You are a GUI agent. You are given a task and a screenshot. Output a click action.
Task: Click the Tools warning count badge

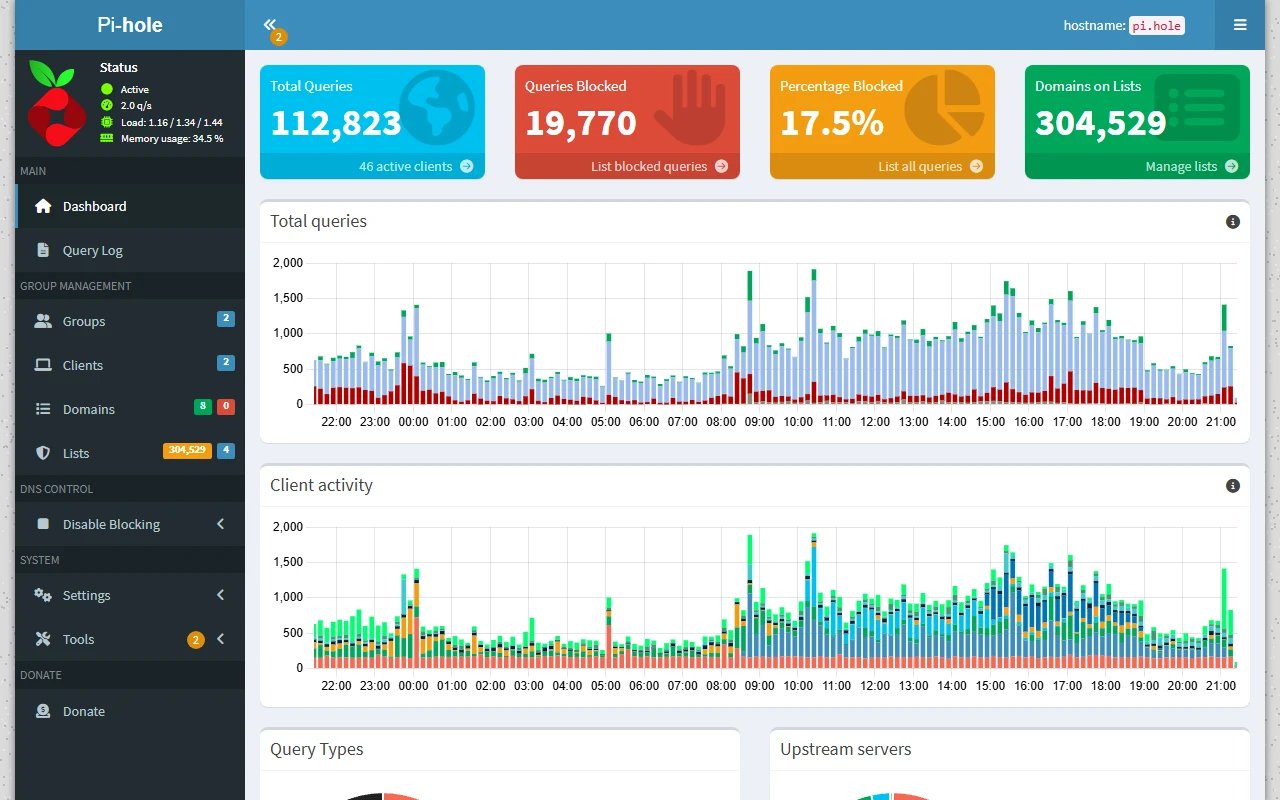[196, 640]
